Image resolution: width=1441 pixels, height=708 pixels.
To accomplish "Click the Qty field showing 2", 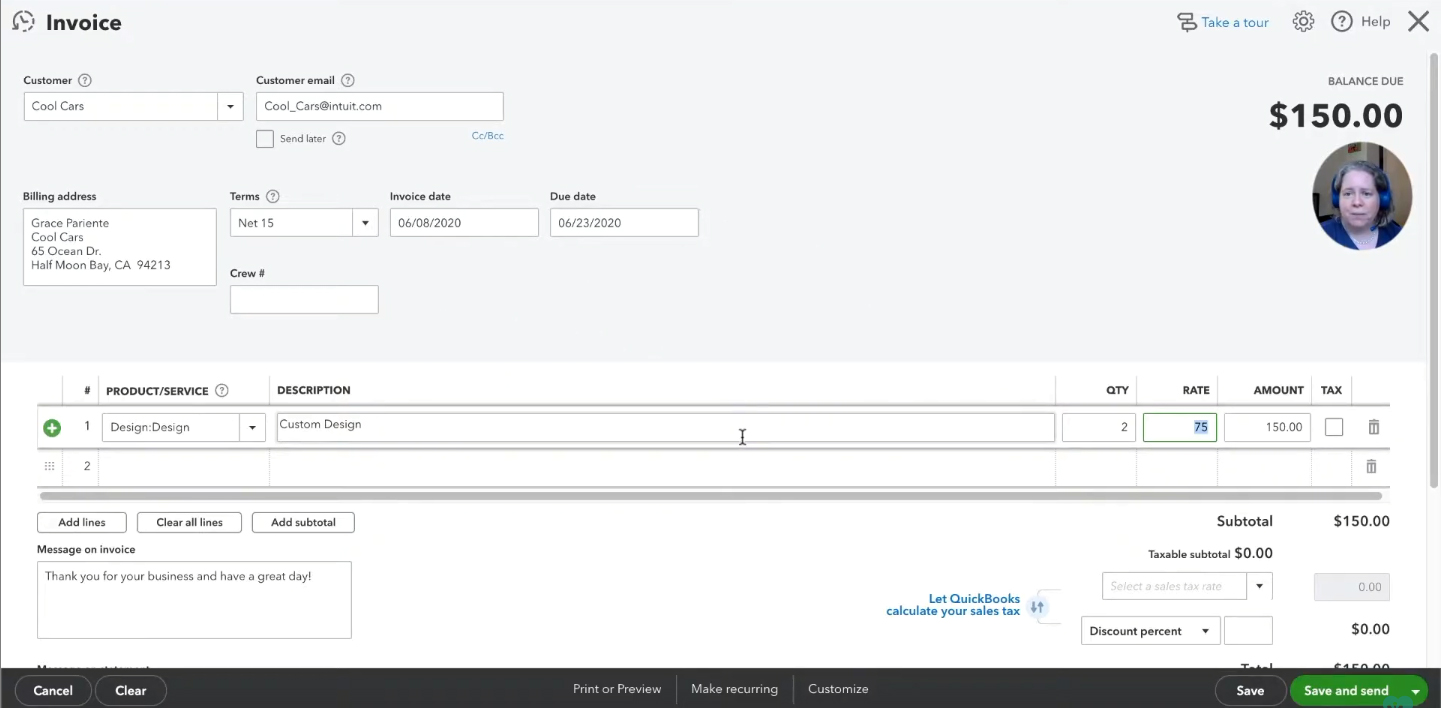I will pyautogui.click(x=1099, y=427).
